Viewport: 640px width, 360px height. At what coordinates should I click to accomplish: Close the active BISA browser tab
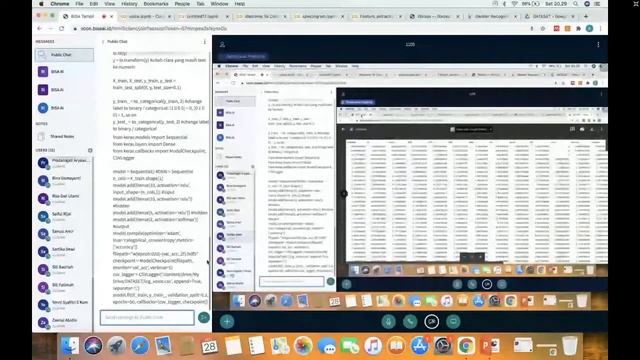tap(111, 16)
